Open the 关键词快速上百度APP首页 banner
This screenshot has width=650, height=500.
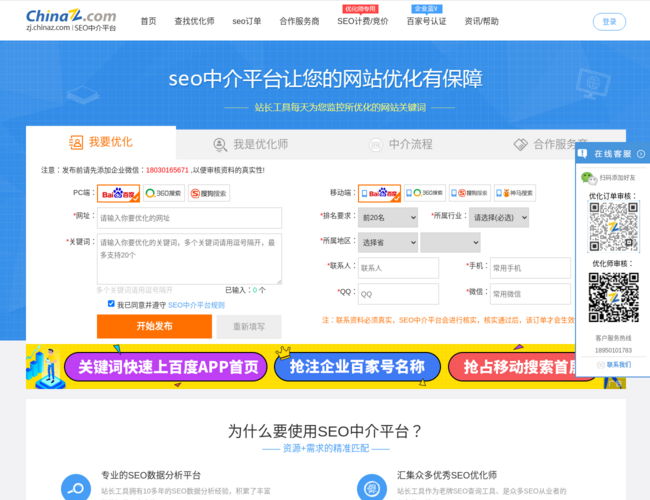point(165,367)
